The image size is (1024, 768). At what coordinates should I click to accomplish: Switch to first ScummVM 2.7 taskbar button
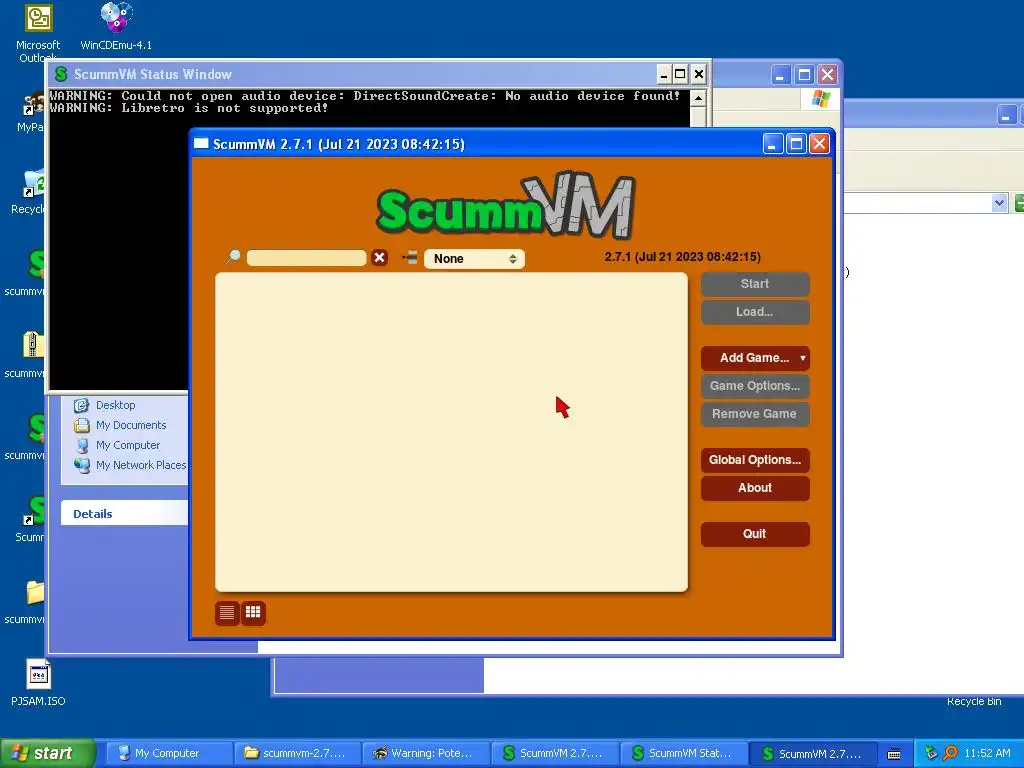point(554,753)
